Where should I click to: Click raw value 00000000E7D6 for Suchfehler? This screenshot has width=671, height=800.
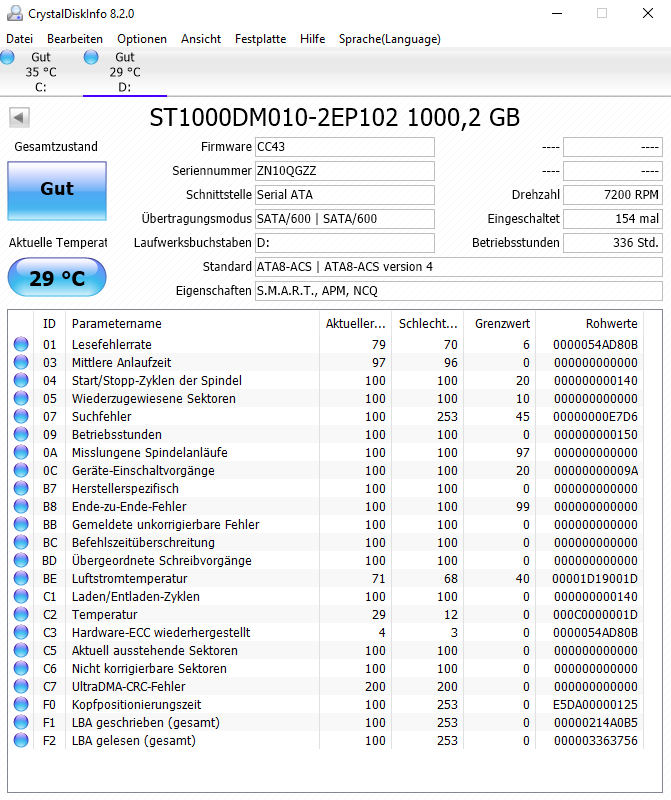(x=595, y=417)
